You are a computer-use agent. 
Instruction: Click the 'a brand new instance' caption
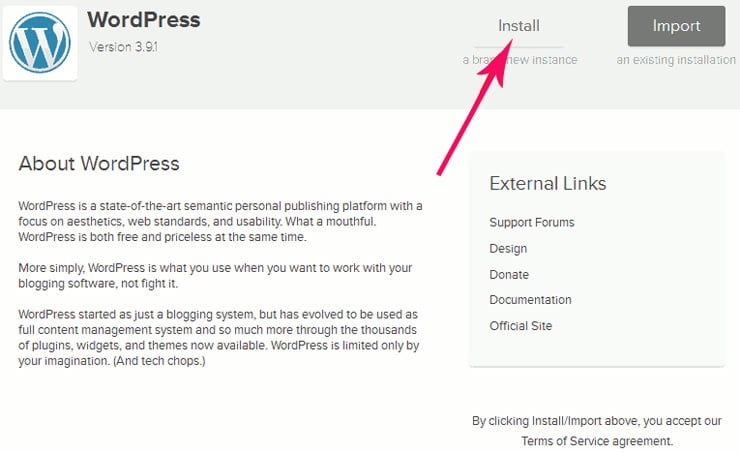[520, 60]
